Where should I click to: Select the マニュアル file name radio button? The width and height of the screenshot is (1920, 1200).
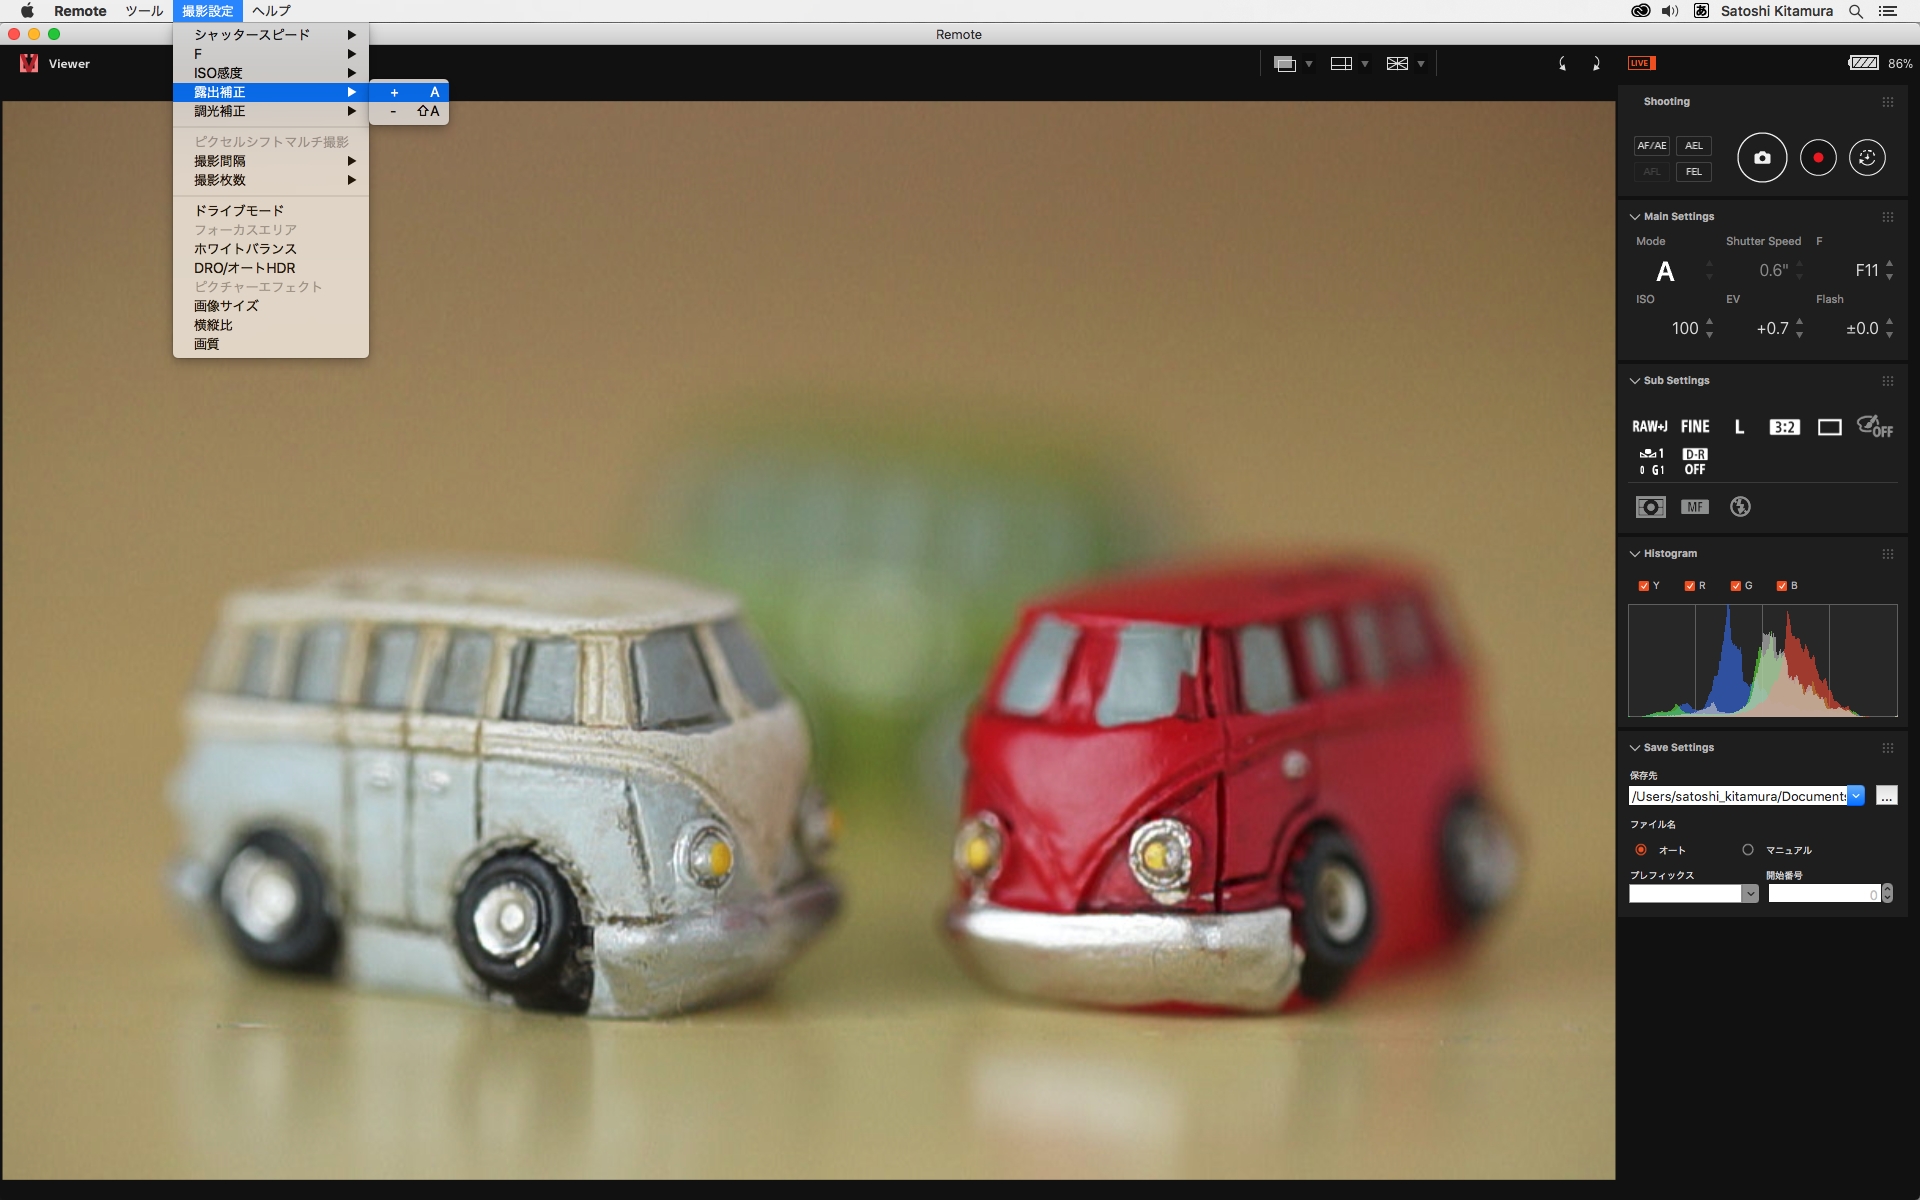click(x=1748, y=850)
